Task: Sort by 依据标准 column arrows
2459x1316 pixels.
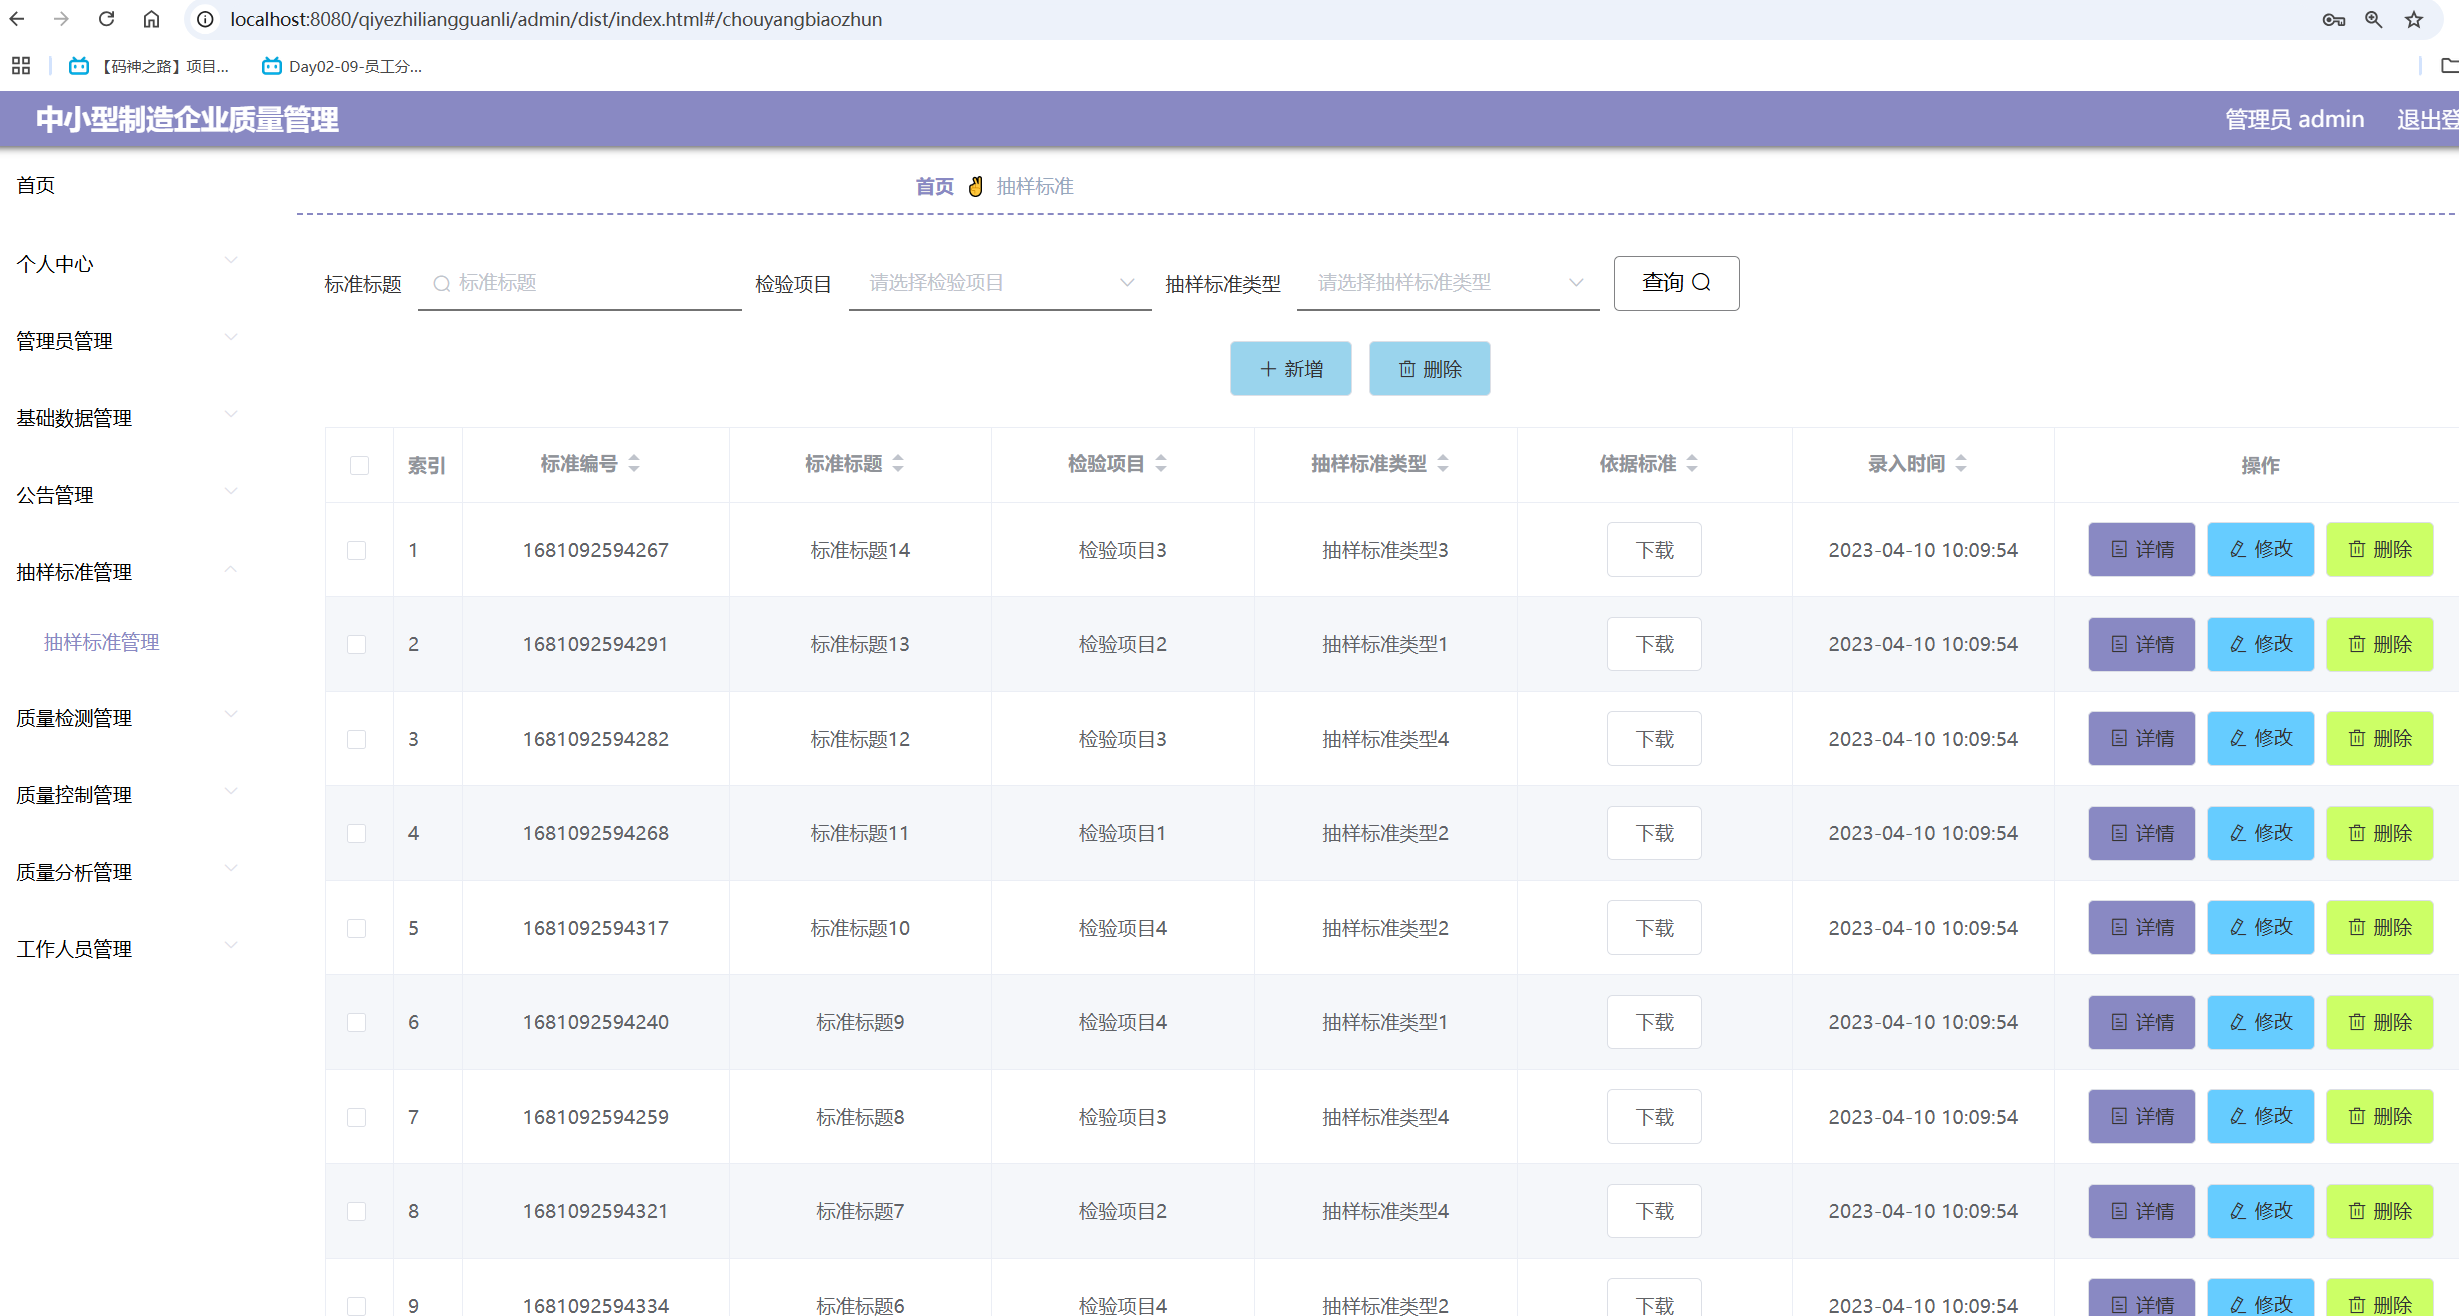Action: click(x=1692, y=463)
